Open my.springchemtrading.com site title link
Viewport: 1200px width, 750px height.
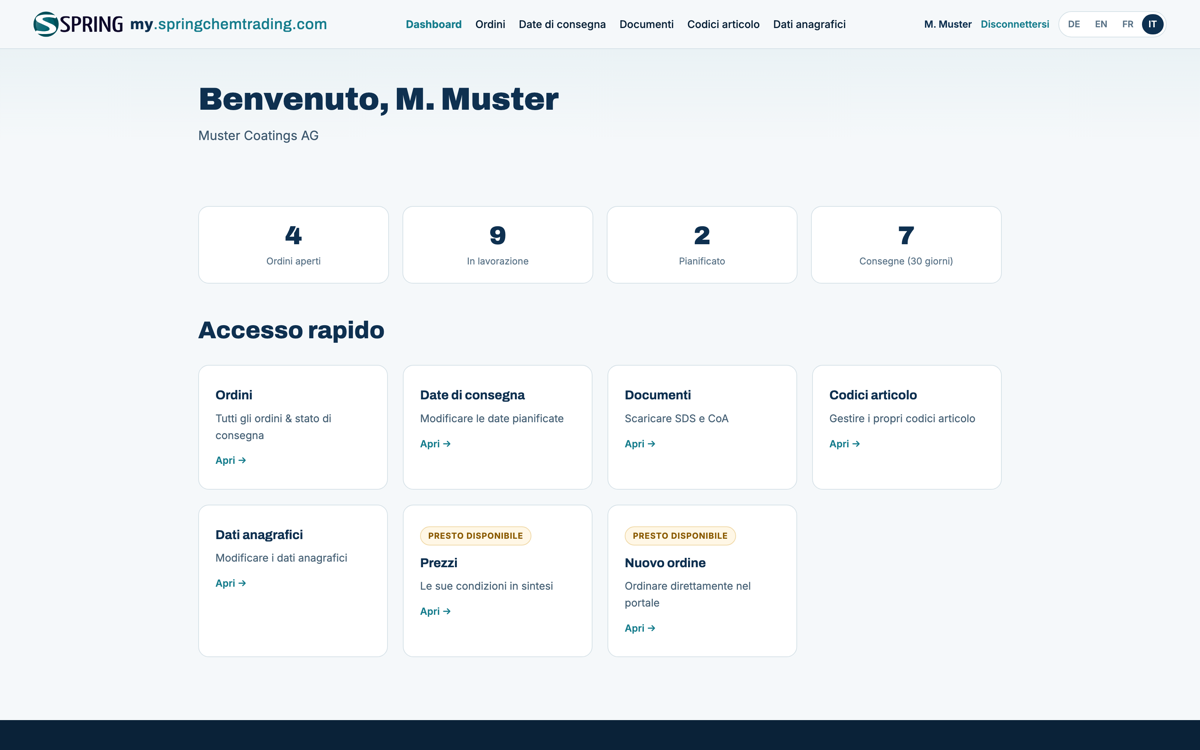tap(228, 24)
